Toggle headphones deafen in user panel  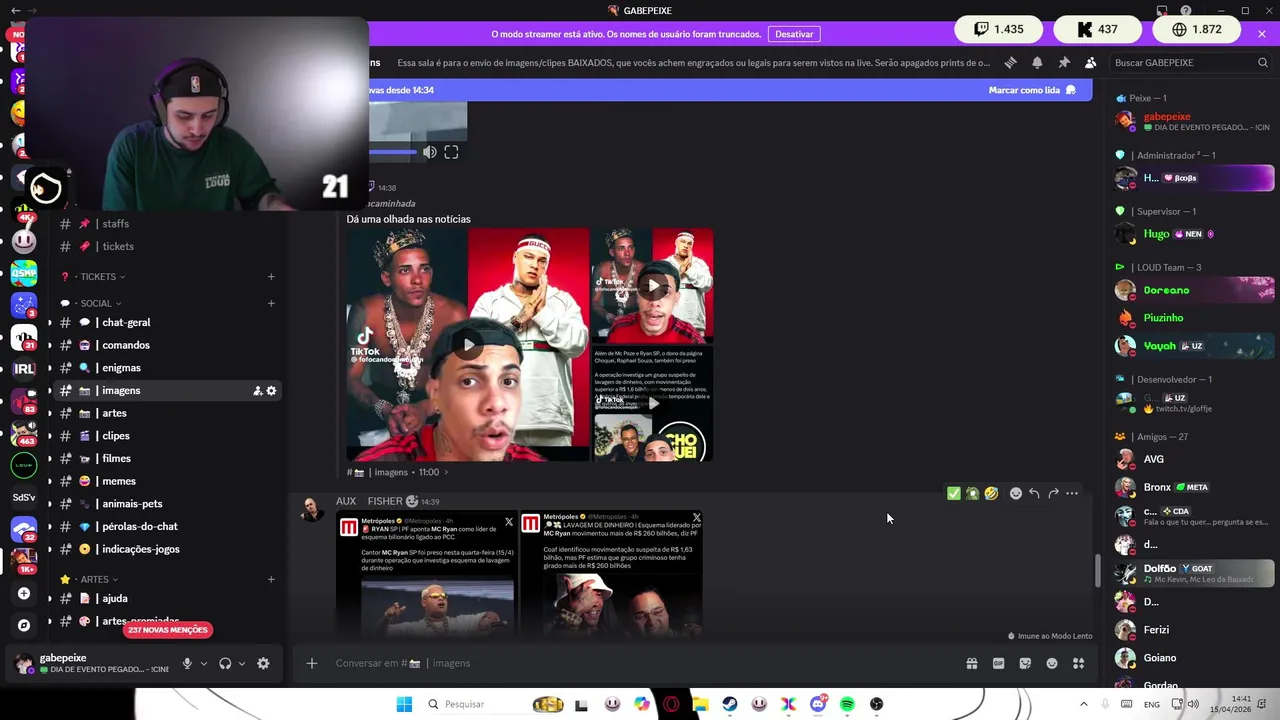(225, 663)
